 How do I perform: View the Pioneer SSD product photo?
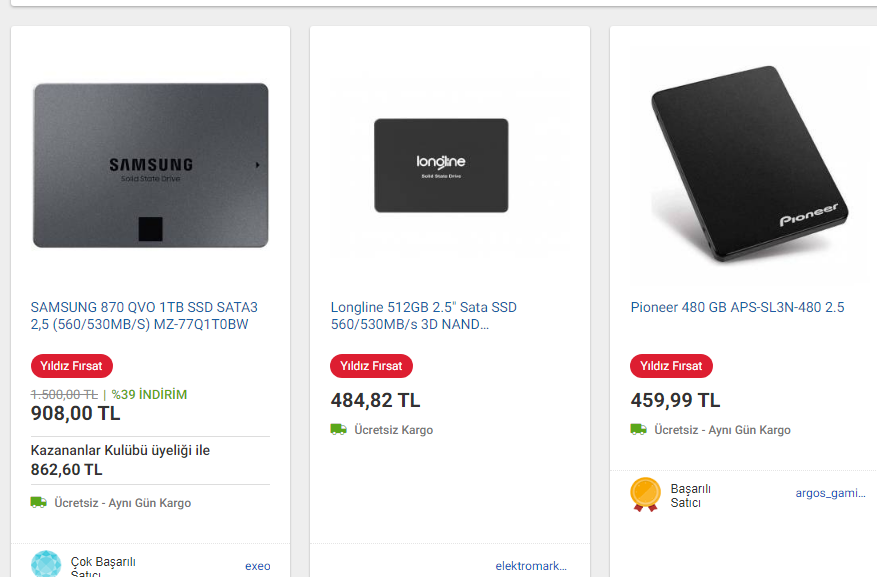pyautogui.click(x=746, y=165)
